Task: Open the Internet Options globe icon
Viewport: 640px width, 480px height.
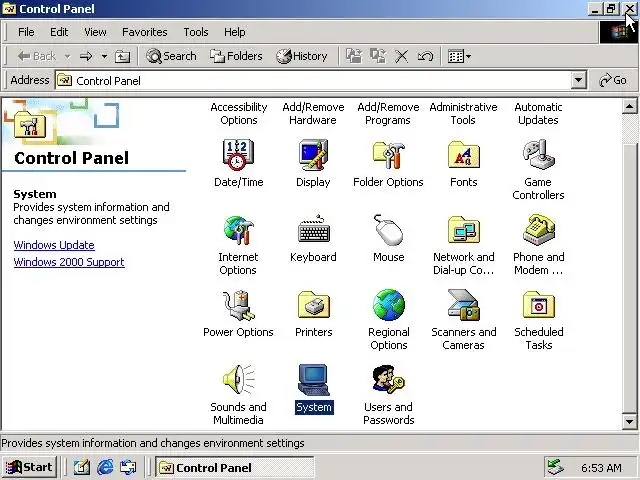Action: coord(238,230)
